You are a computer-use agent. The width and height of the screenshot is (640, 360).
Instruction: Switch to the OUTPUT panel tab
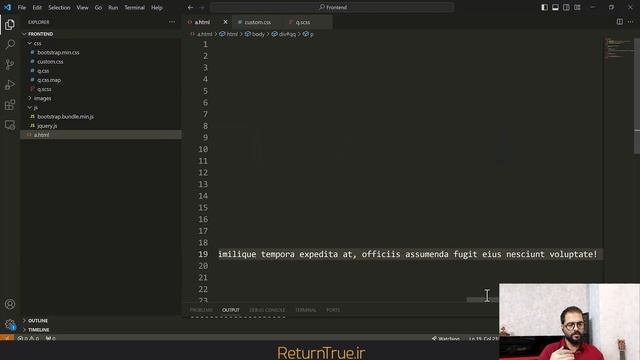231,310
